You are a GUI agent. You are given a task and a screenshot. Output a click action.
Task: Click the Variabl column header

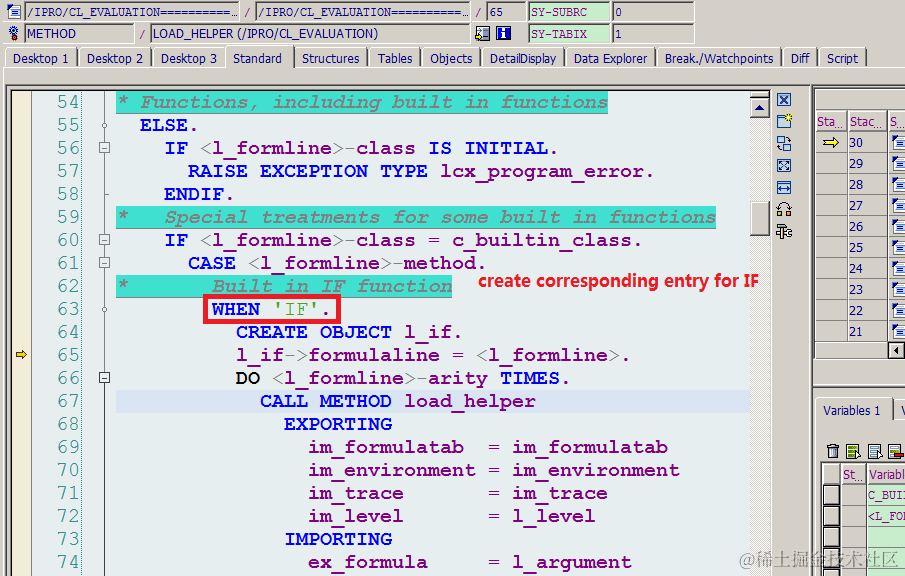coord(886,474)
